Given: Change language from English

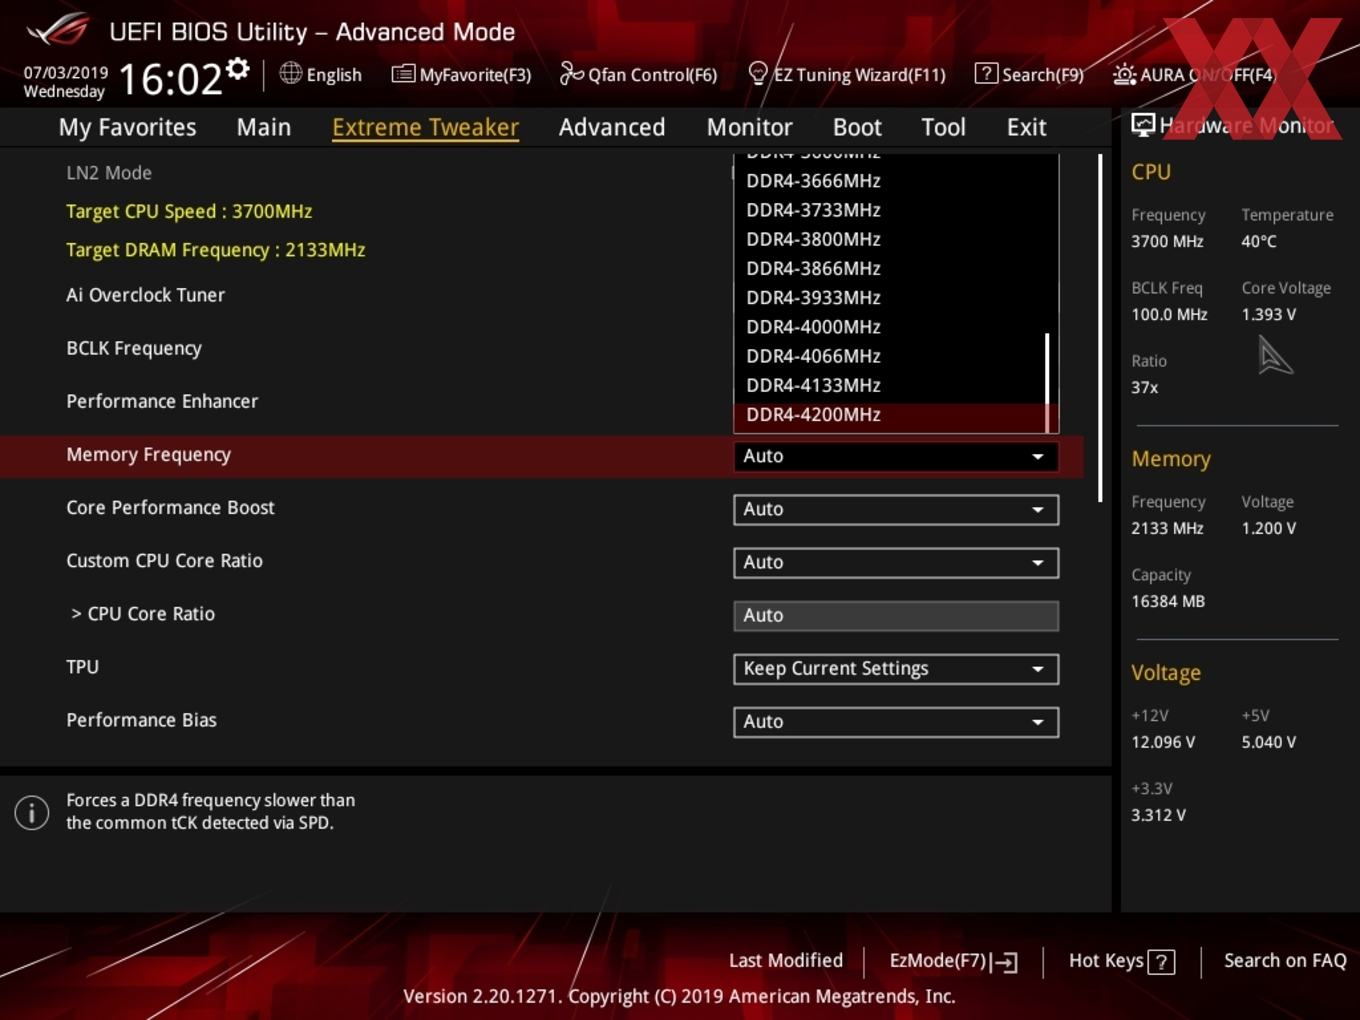Looking at the screenshot, I should (x=320, y=74).
